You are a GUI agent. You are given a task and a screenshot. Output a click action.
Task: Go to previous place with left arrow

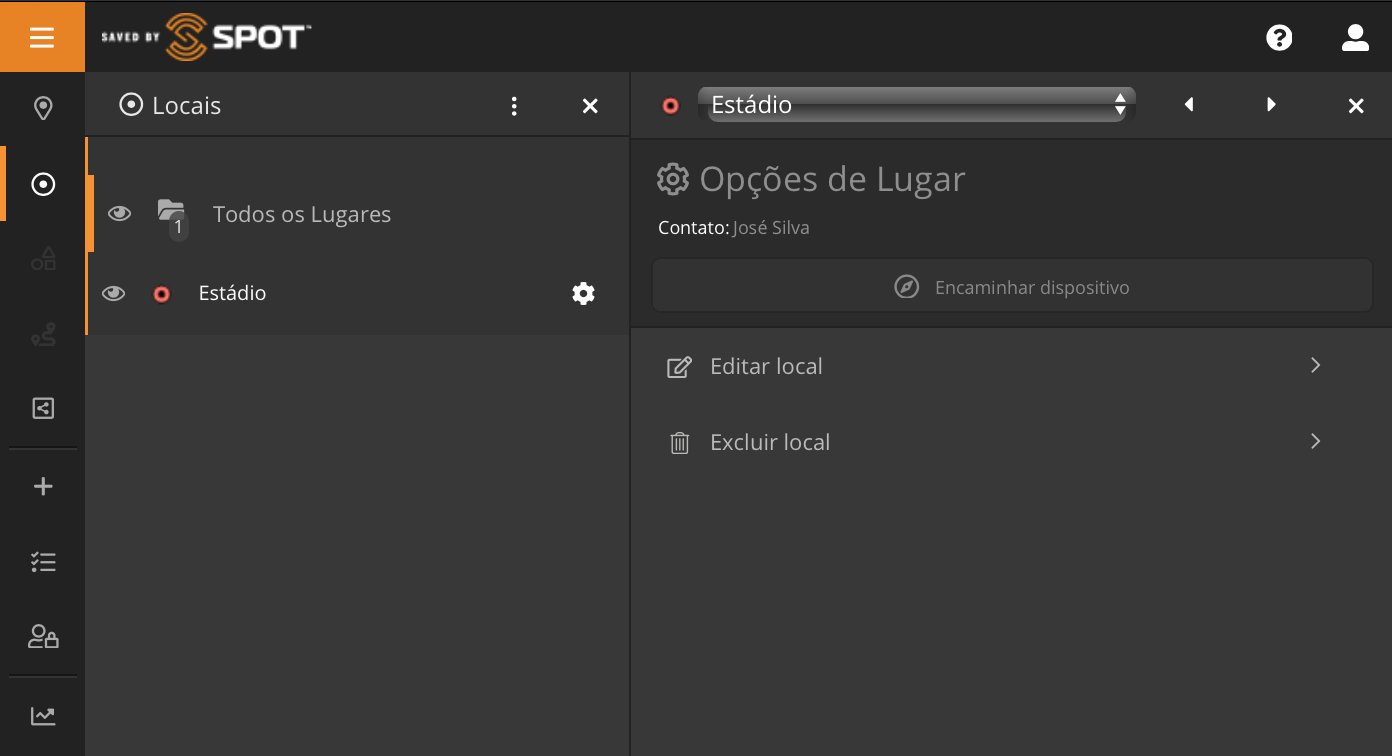pos(1189,105)
